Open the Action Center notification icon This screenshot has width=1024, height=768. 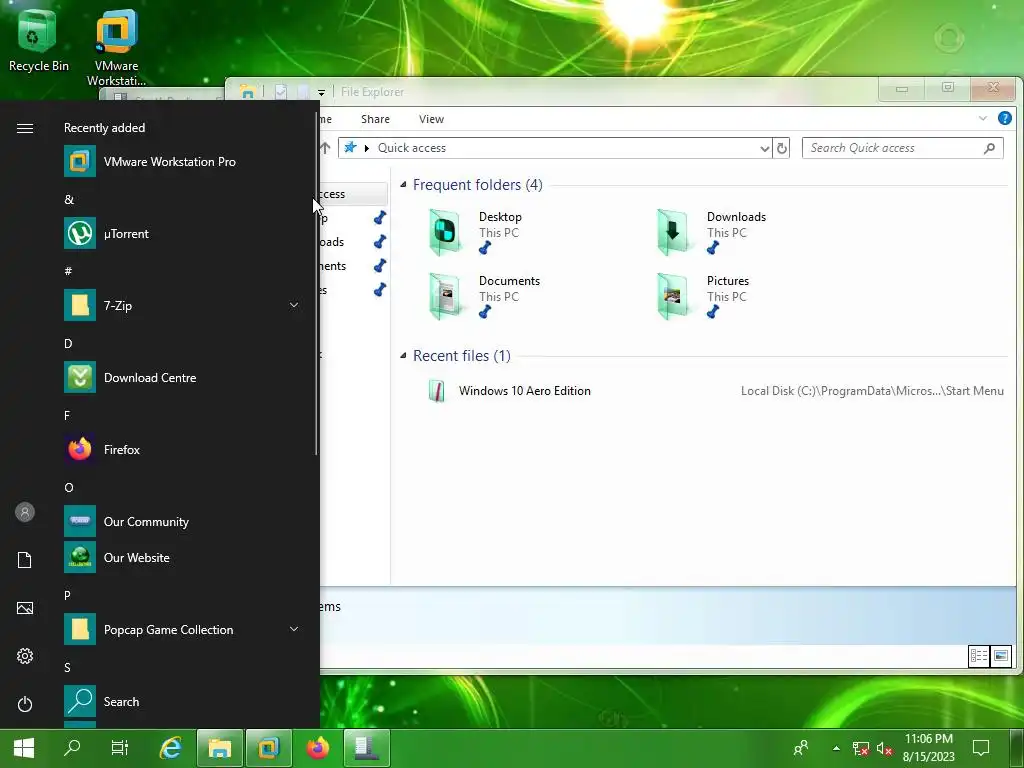point(980,748)
